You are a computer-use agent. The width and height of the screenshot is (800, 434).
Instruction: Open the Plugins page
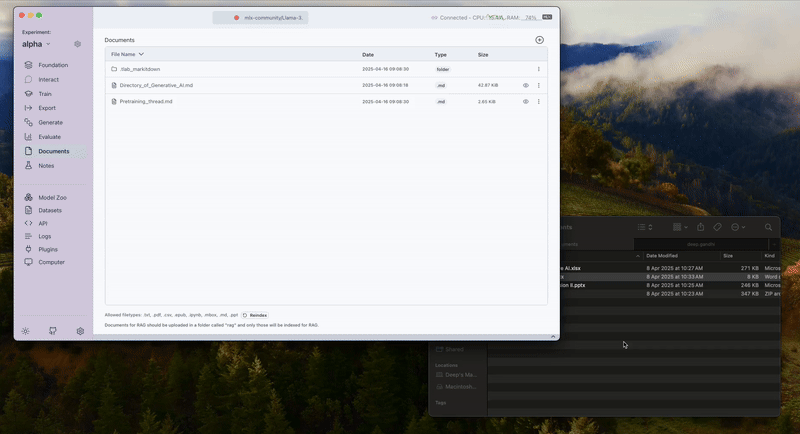(48, 249)
